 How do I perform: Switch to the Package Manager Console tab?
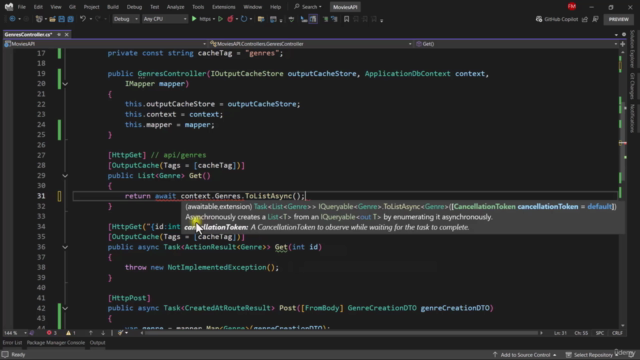pos(56,343)
